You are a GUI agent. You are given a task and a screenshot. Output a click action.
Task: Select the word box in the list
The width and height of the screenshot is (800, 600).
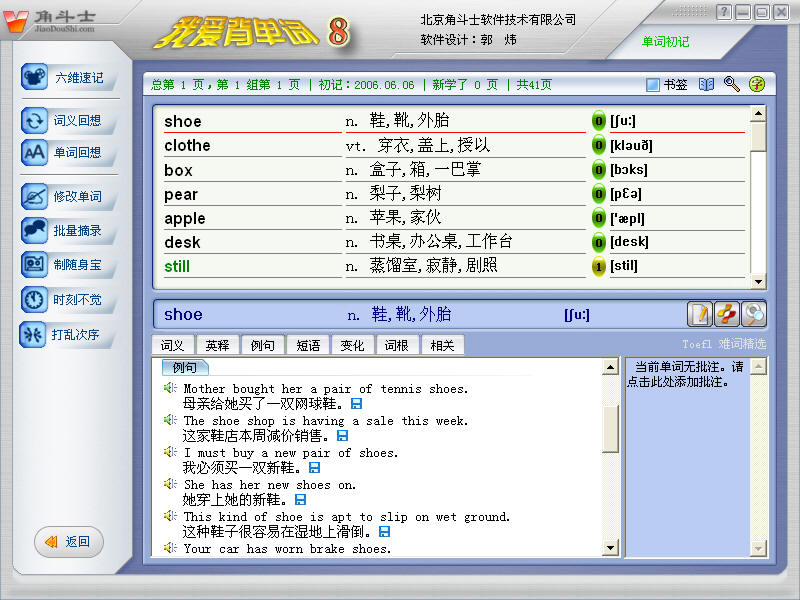tap(178, 170)
